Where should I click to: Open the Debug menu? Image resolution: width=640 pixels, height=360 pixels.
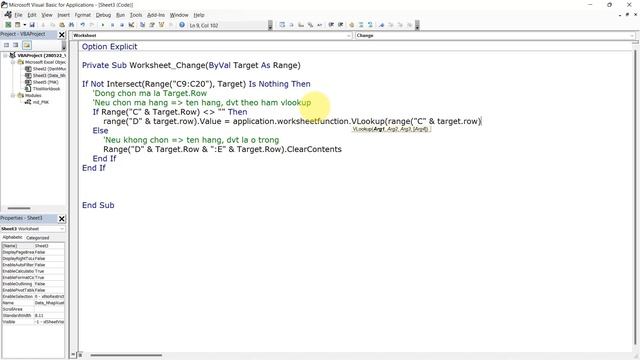pos(103,15)
